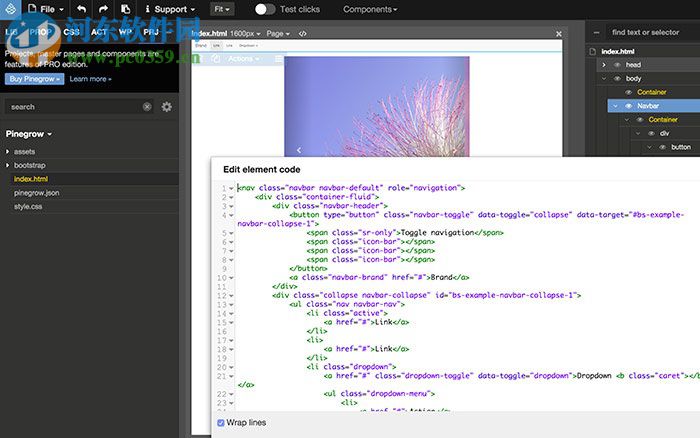The image size is (700, 438).
Task: Click the page code view icon
Action: click(303, 33)
